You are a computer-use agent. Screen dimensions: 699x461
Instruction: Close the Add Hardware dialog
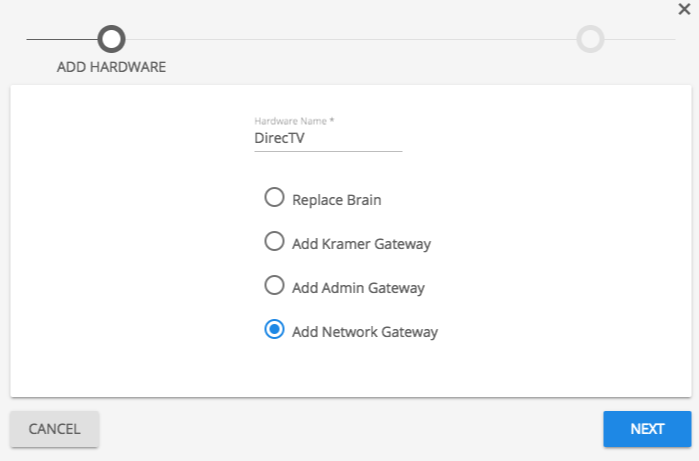(x=683, y=8)
